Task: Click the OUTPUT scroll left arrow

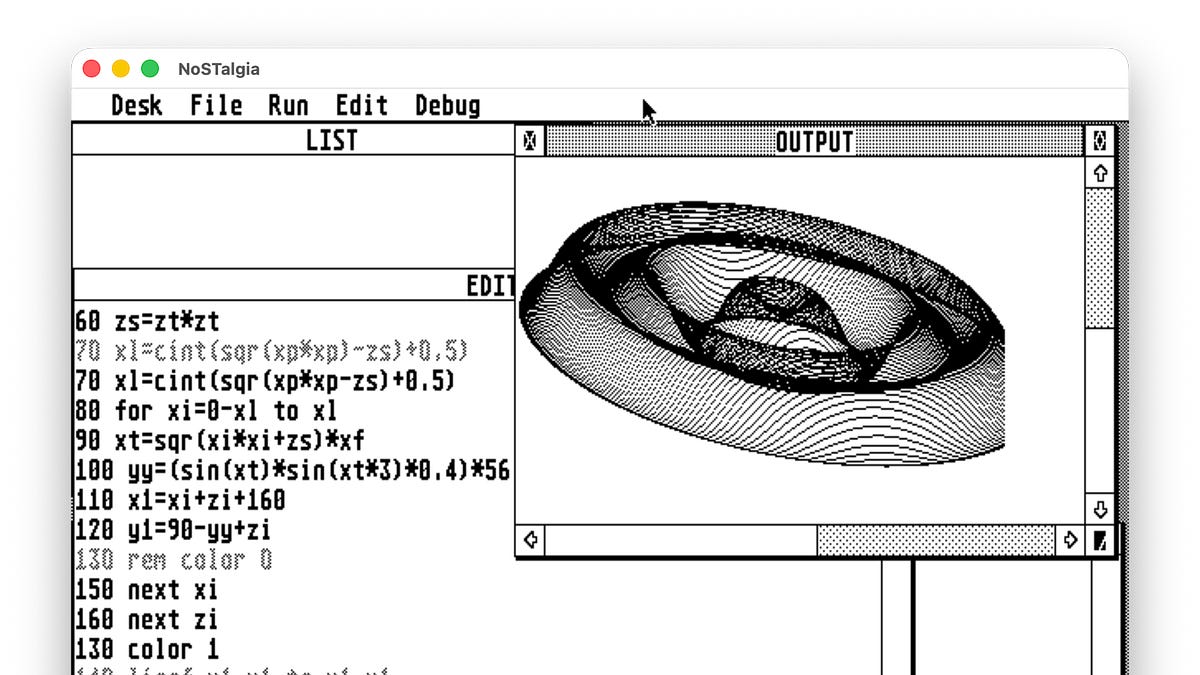Action: [531, 541]
